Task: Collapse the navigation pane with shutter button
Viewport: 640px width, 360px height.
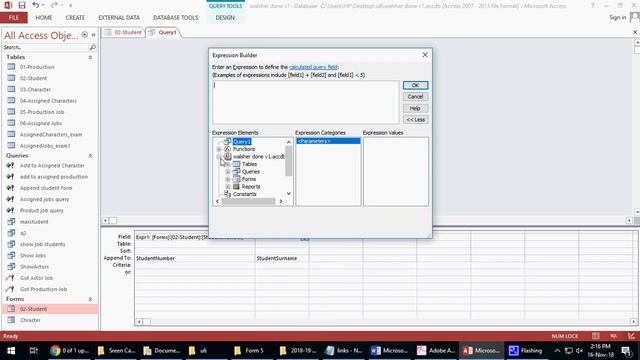Action: click(x=93, y=35)
